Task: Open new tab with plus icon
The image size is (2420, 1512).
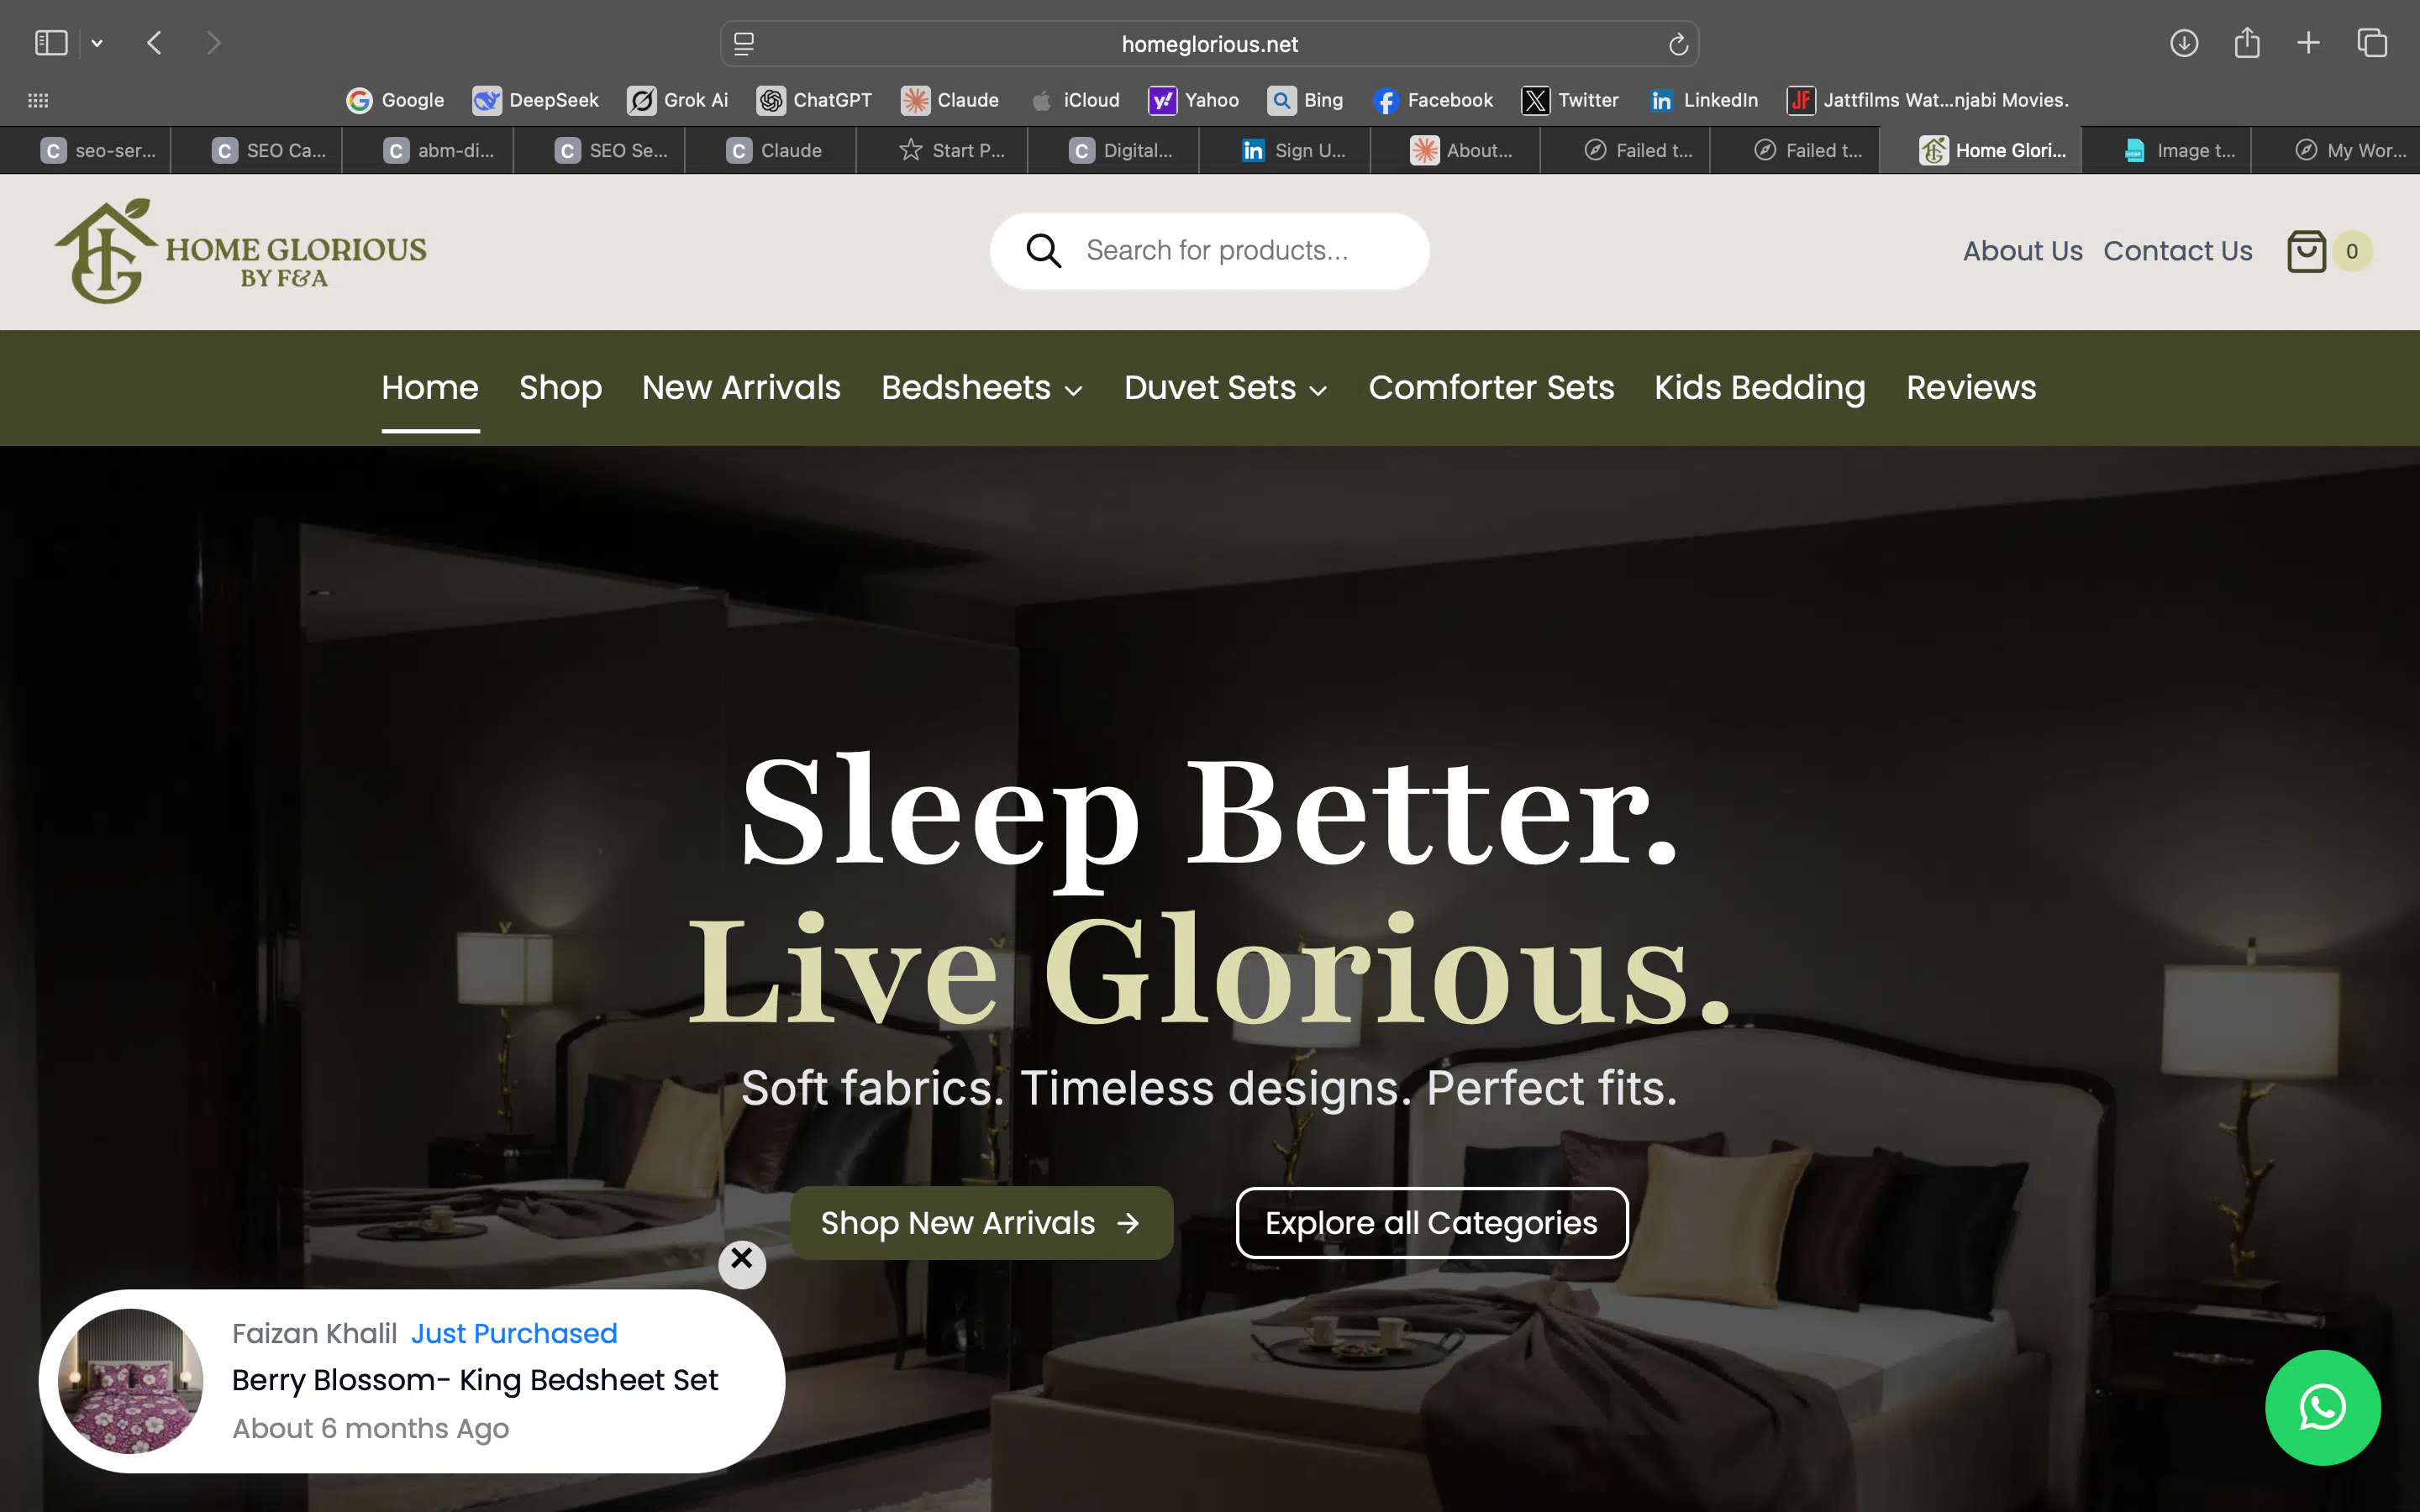Action: (x=2308, y=43)
